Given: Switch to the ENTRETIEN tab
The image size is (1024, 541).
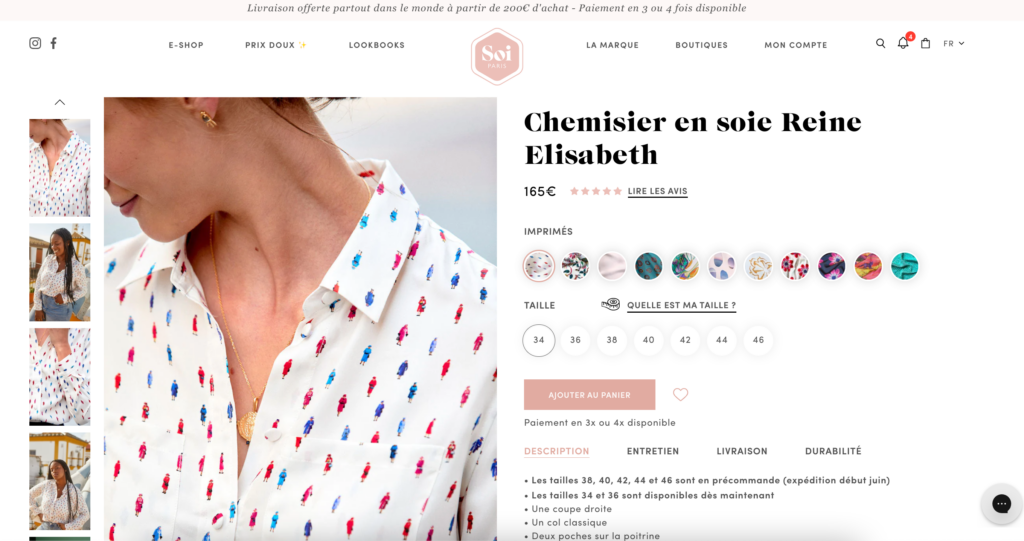Looking at the screenshot, I should point(653,451).
